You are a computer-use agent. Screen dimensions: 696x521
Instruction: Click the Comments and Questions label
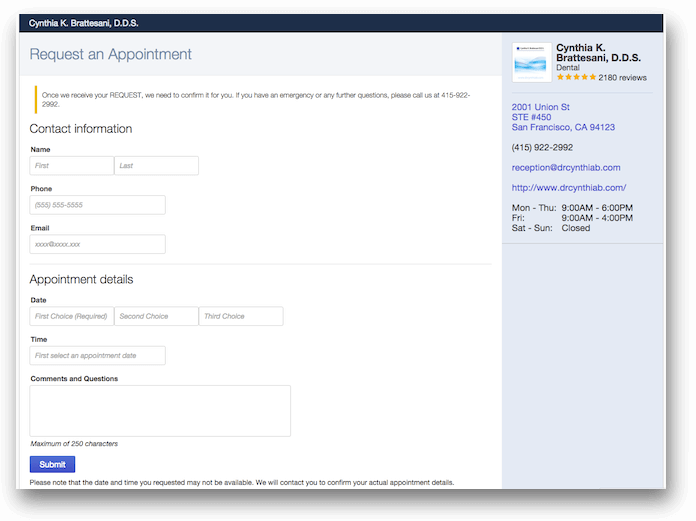(x=74, y=379)
